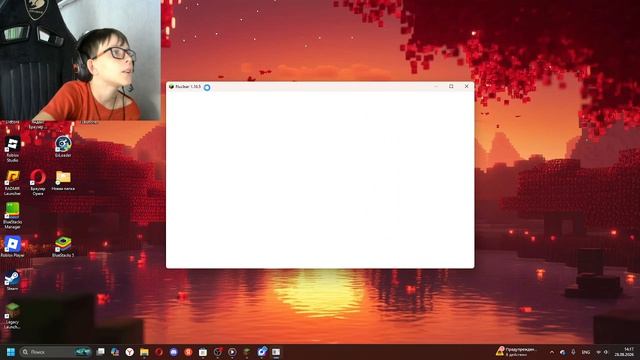Launch Opera from the taskbar
Image resolution: width=640 pixels, height=360 pixels.
coord(159,352)
